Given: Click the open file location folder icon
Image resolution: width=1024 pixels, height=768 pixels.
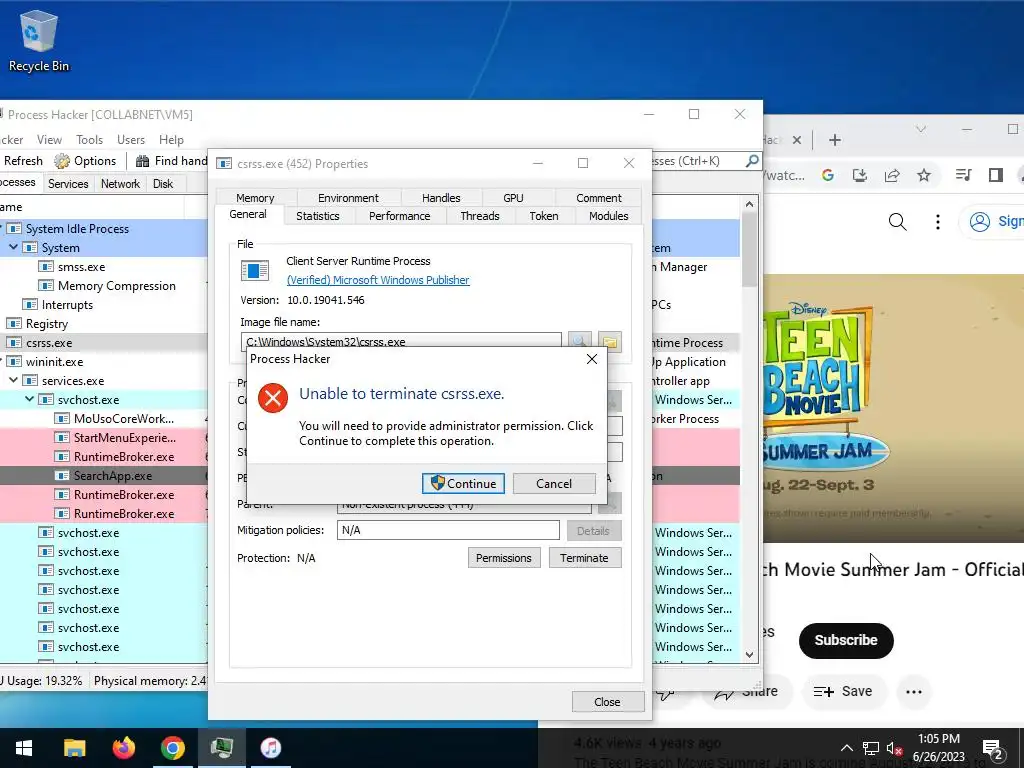Looking at the screenshot, I should (609, 342).
